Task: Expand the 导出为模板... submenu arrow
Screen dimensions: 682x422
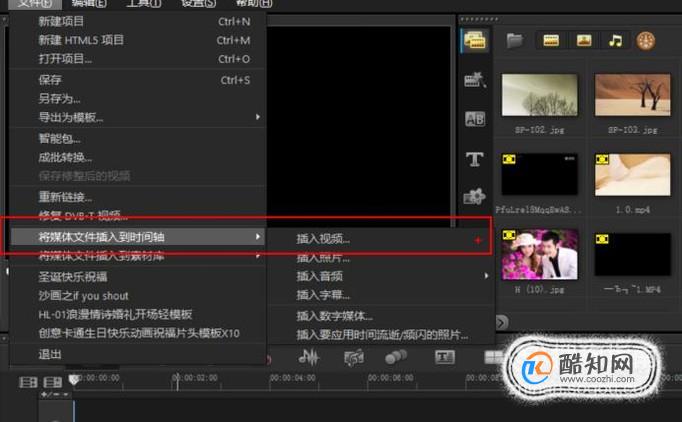Action: pos(258,117)
